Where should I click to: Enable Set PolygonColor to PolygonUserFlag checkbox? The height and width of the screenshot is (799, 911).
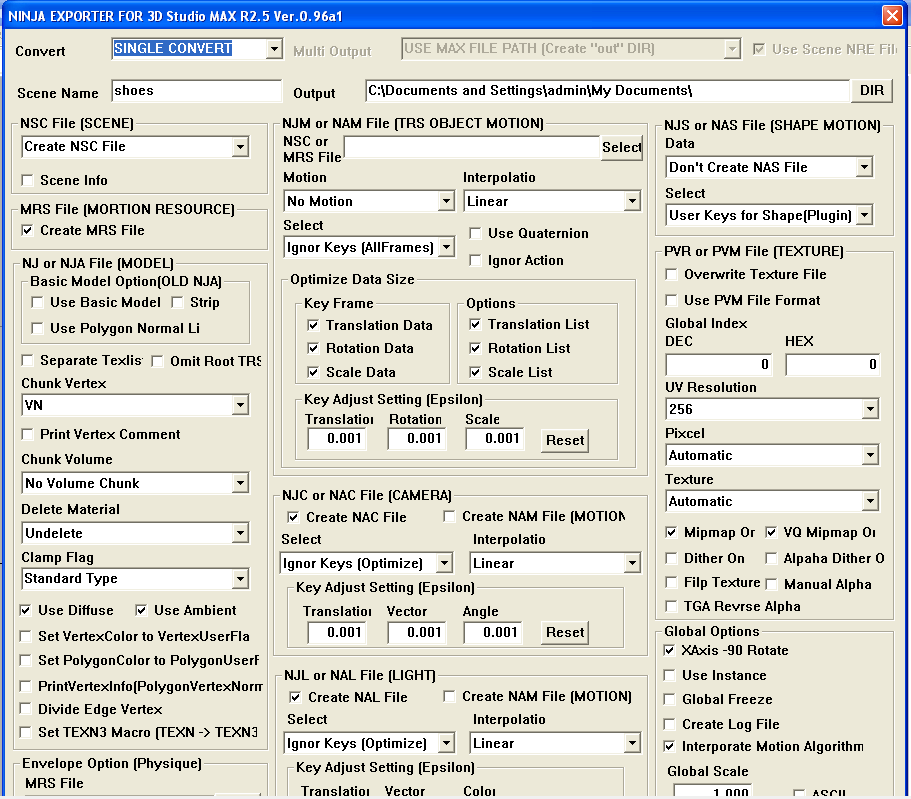[x=25, y=660]
